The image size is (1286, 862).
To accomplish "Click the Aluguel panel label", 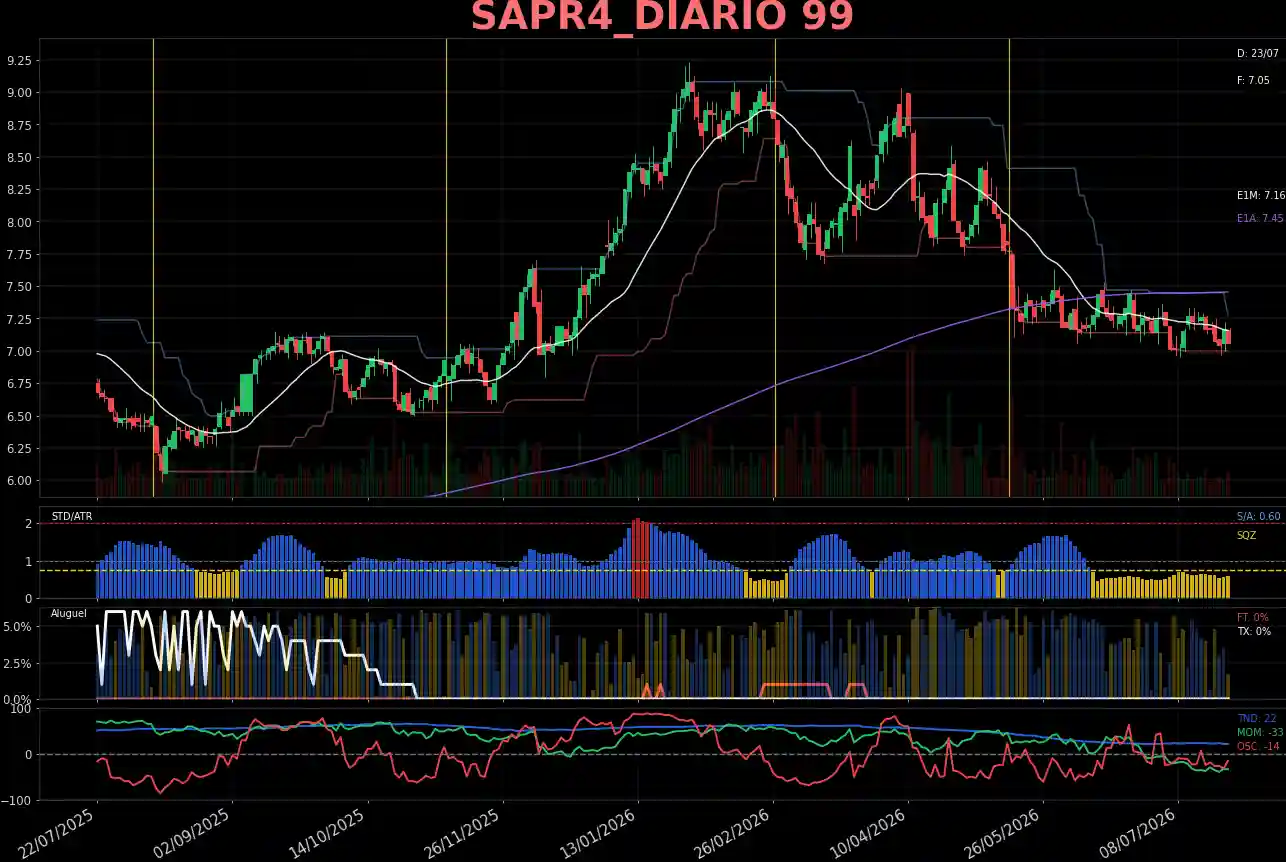I will [69, 613].
